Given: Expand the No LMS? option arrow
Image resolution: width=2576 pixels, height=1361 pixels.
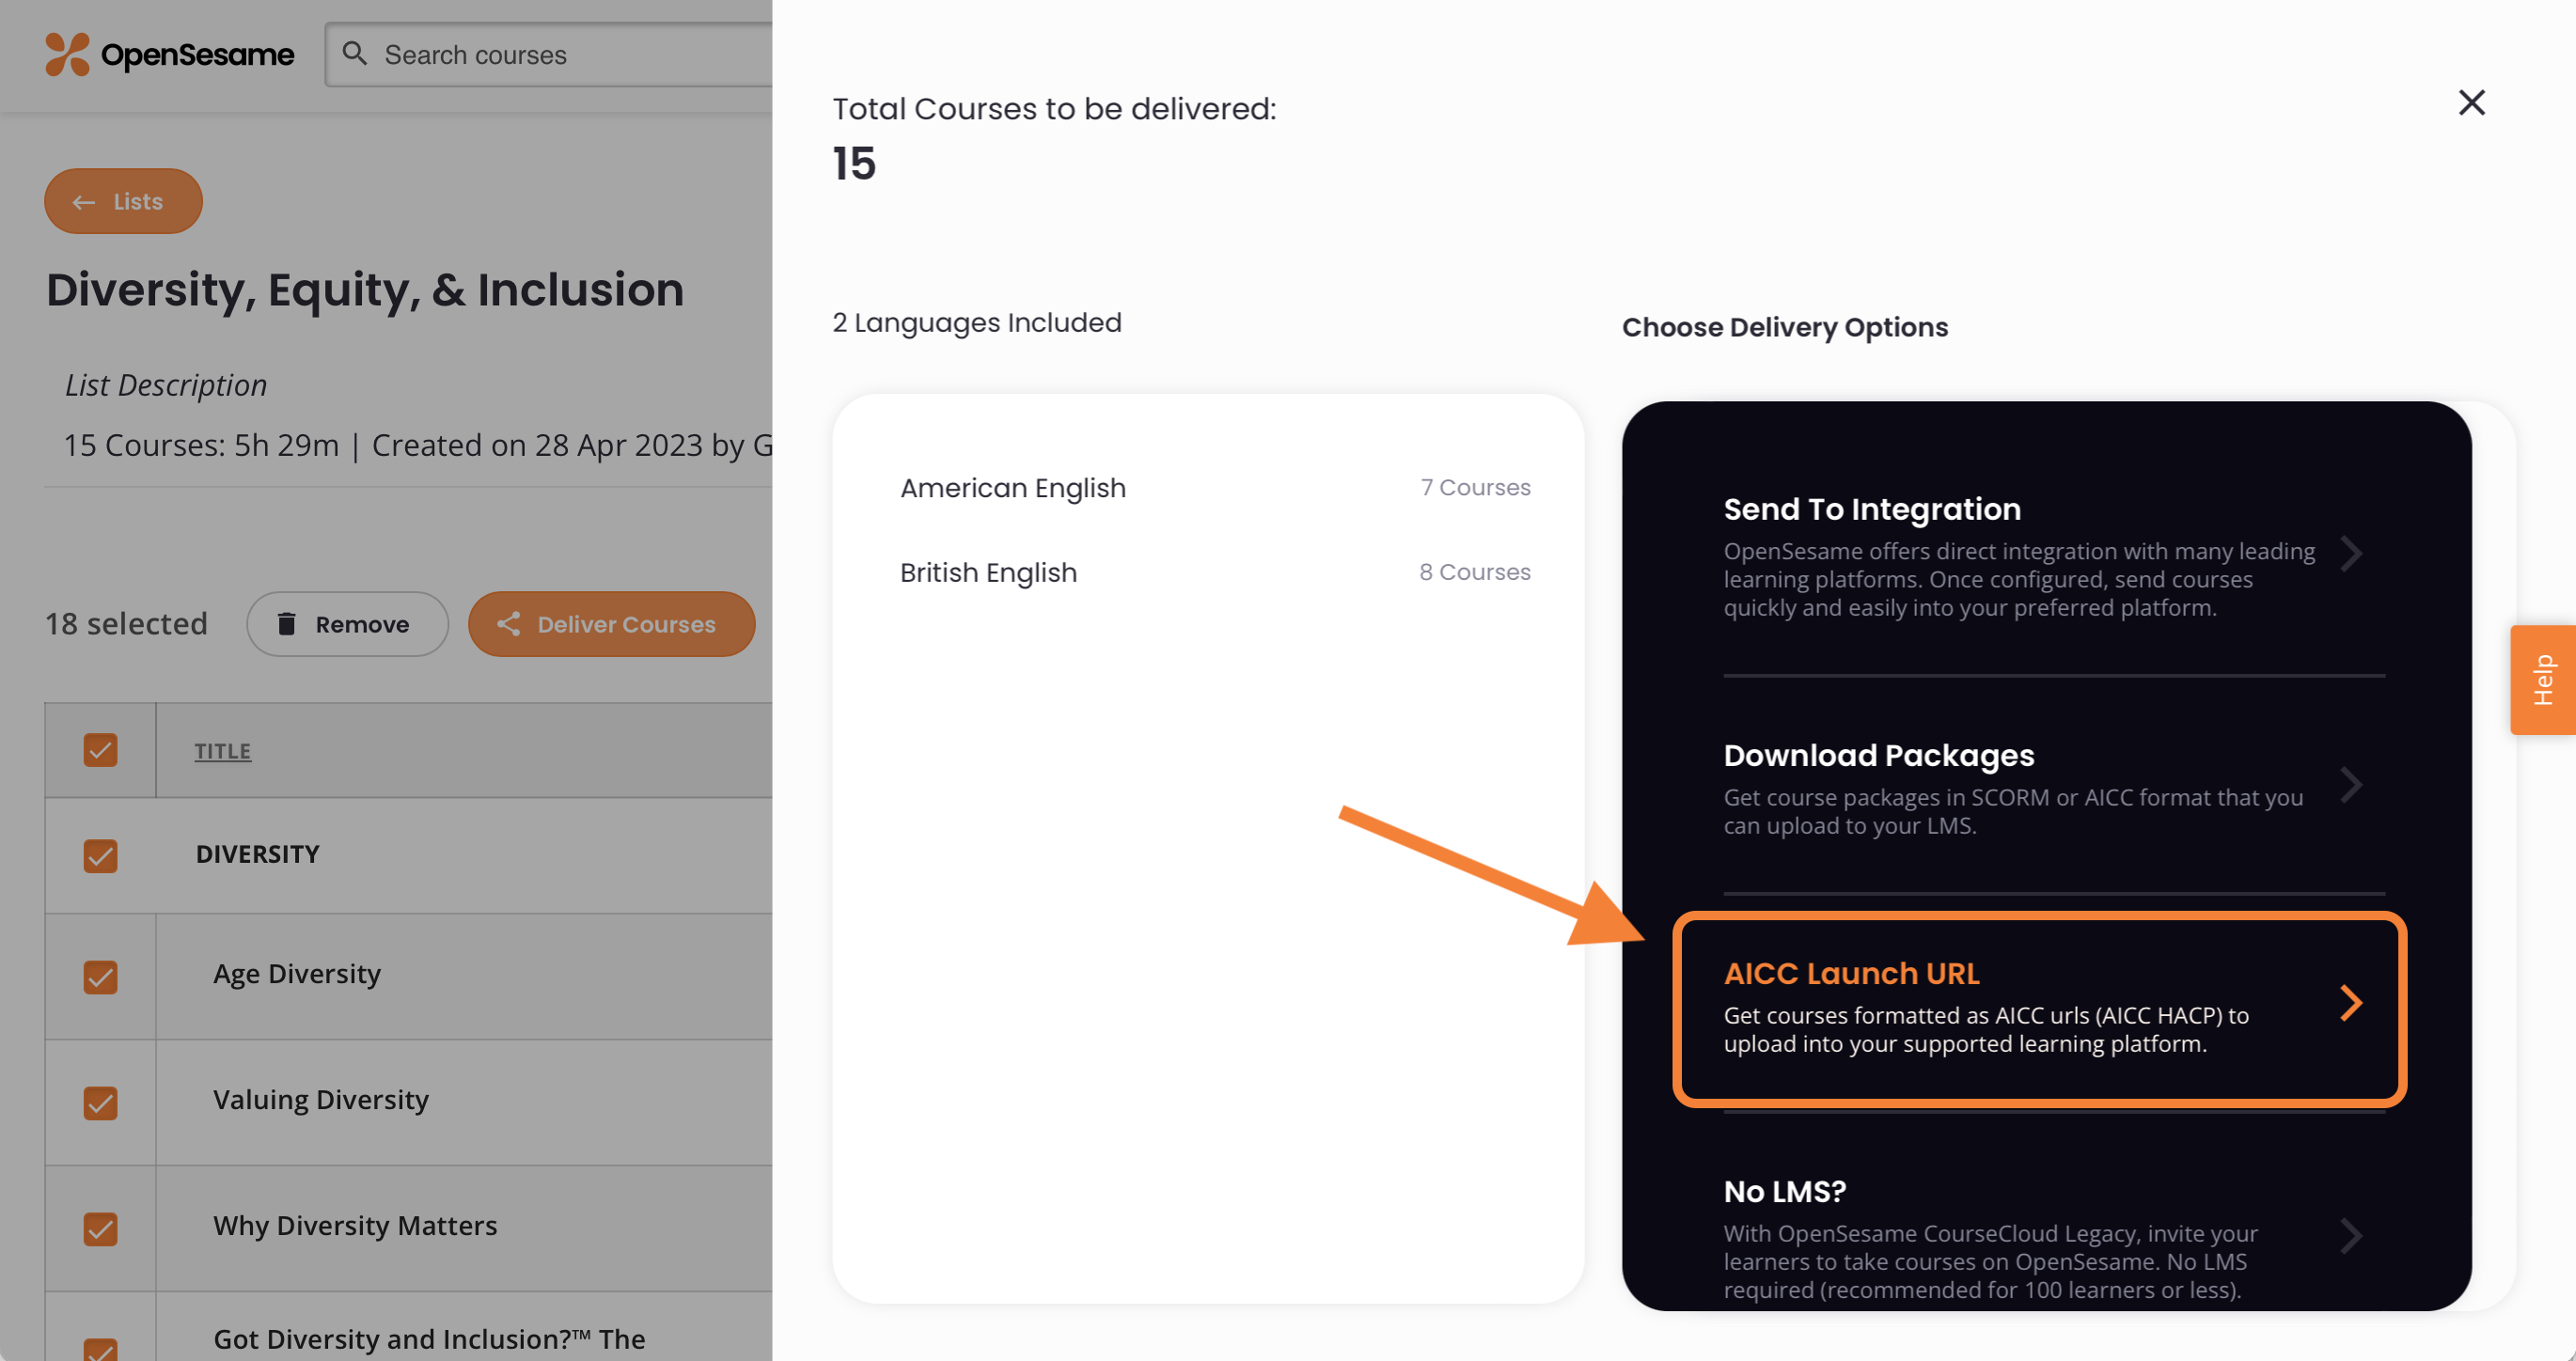Looking at the screenshot, I should pos(2352,1237).
